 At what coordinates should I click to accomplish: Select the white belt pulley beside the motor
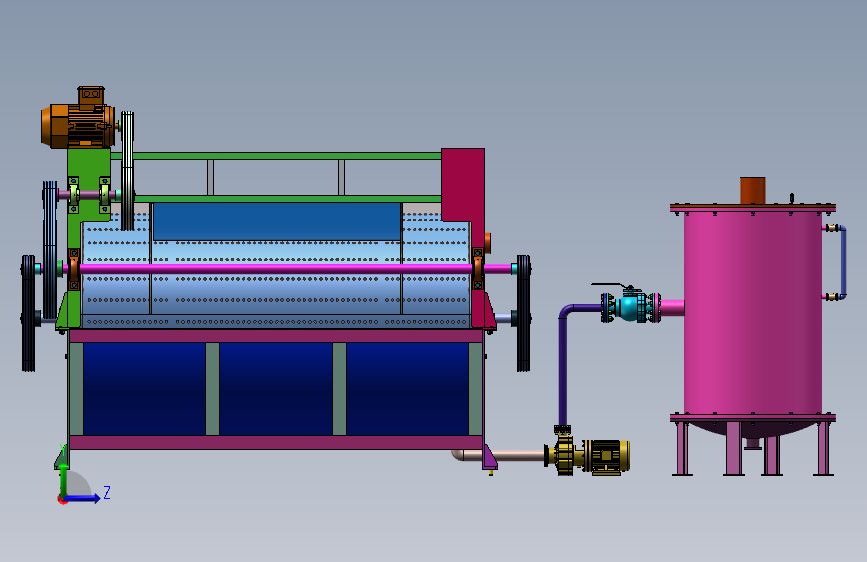pos(127,171)
